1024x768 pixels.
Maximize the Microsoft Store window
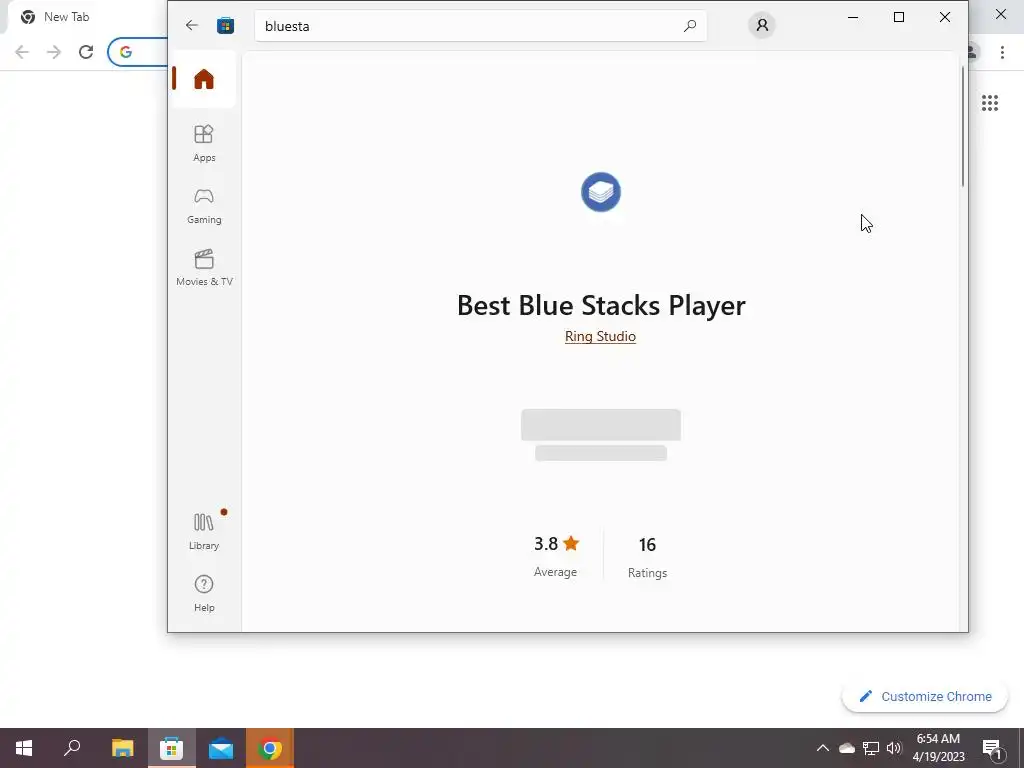pos(899,17)
